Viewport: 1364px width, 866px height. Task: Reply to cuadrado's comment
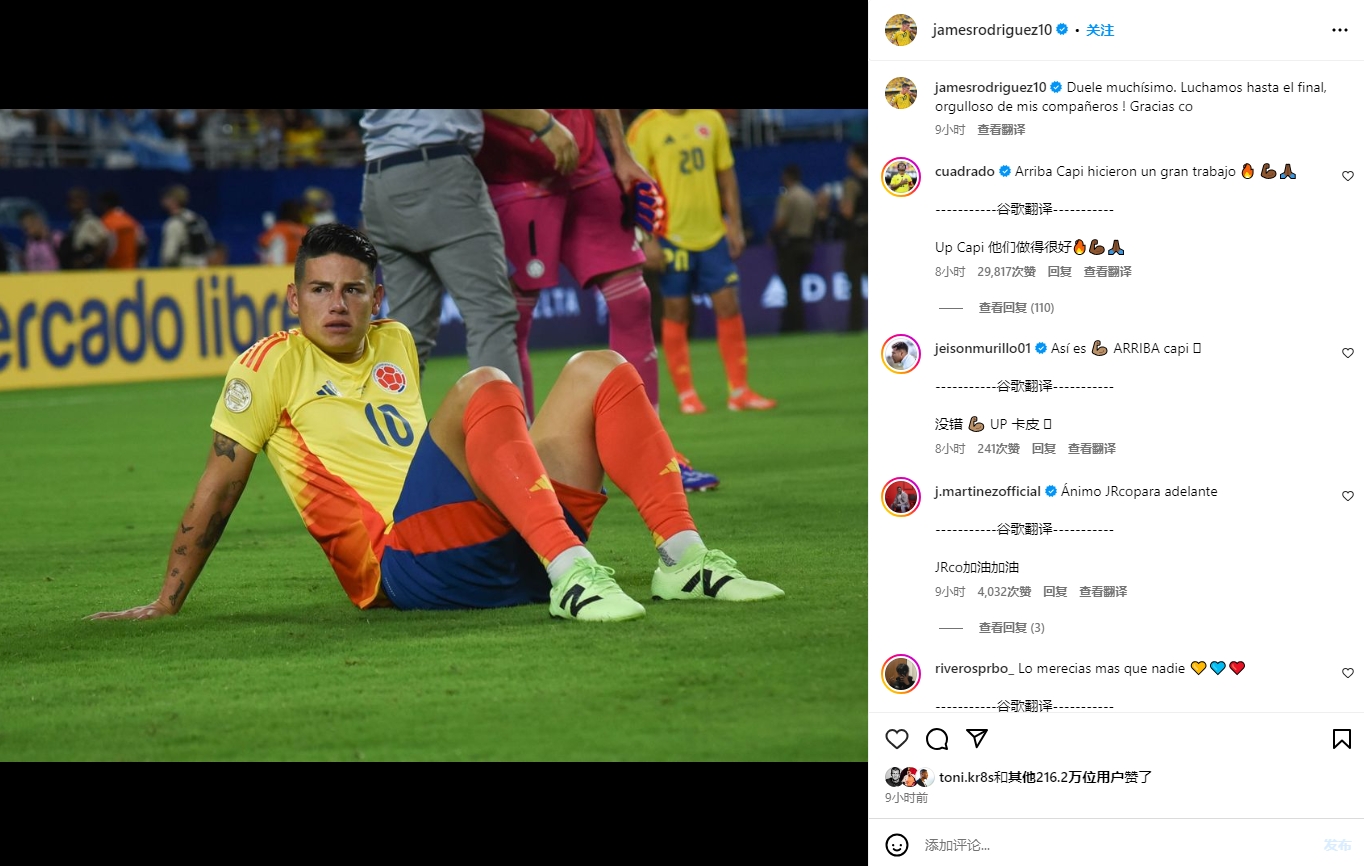(1059, 272)
